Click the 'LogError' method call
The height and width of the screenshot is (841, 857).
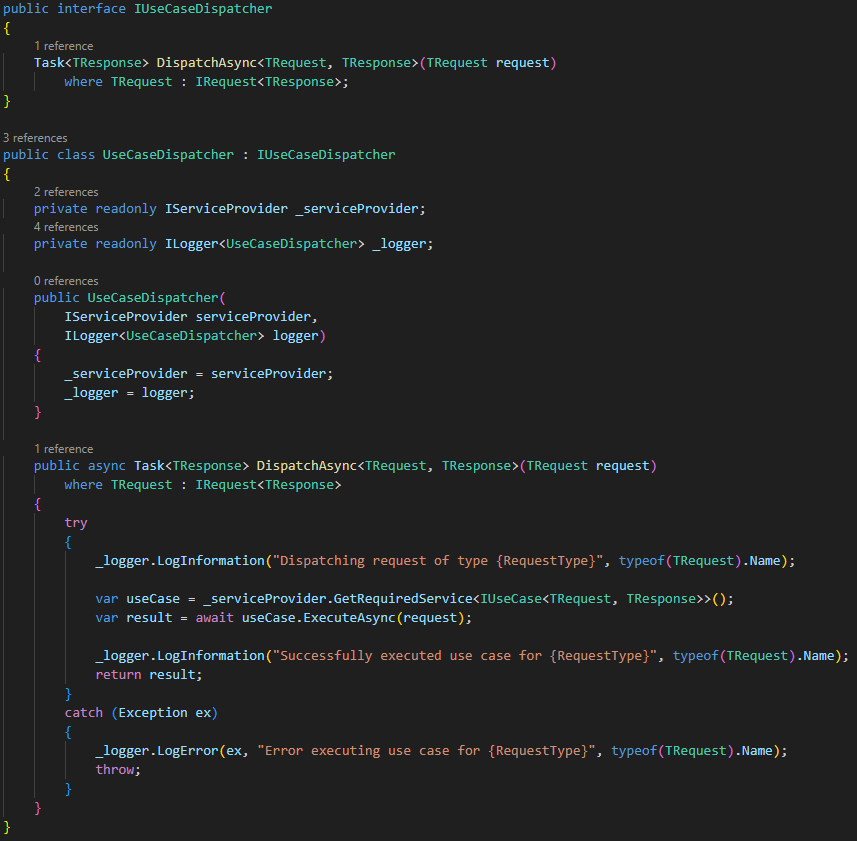[187, 751]
